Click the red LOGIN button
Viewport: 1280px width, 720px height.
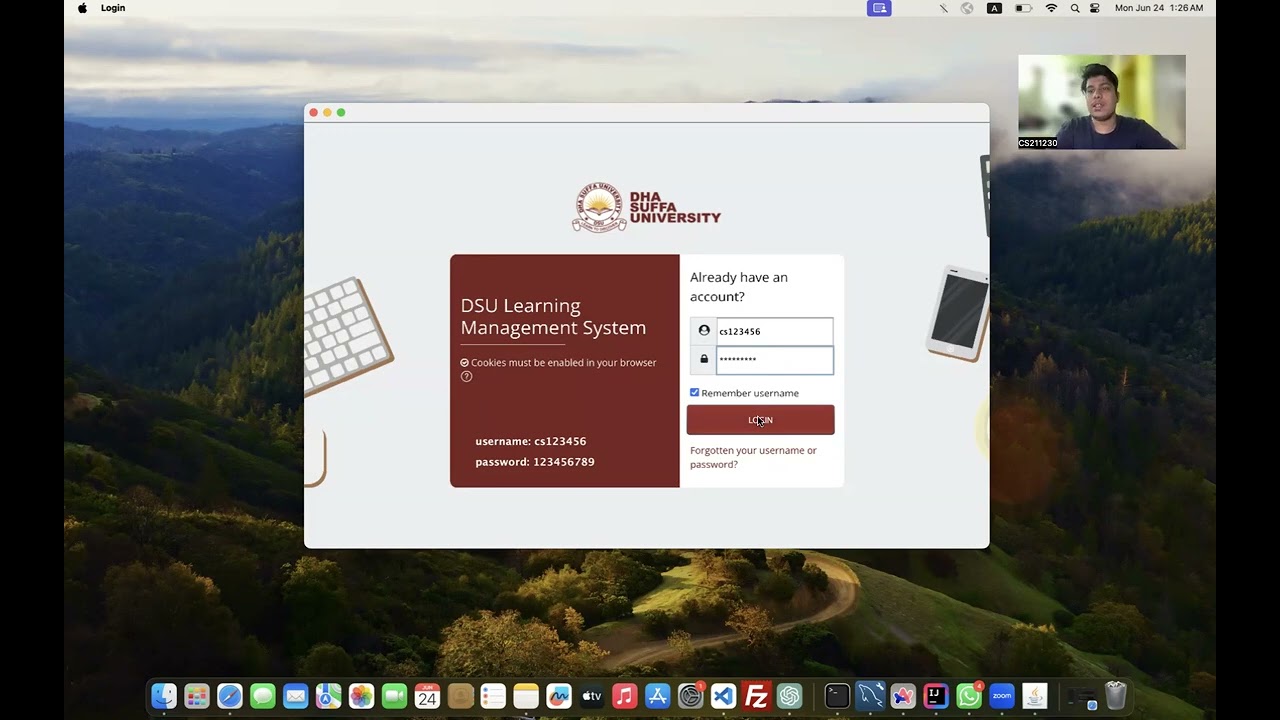click(760, 420)
